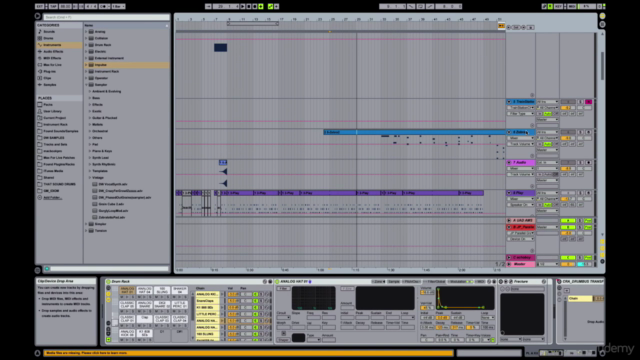Switch to Modulation tab
The width and height of the screenshot is (640, 360).
click(x=460, y=282)
